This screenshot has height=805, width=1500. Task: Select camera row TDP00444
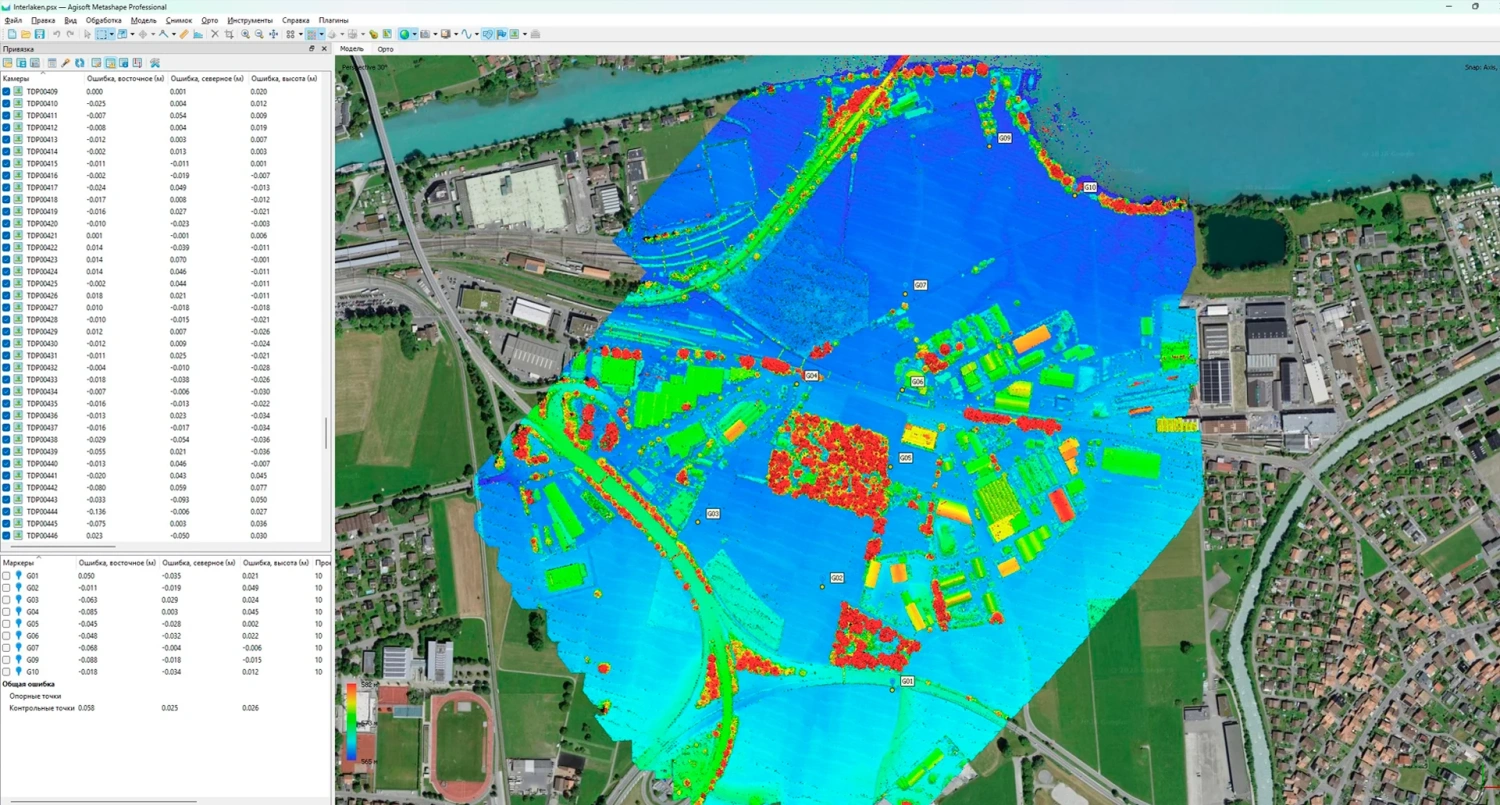click(160, 512)
